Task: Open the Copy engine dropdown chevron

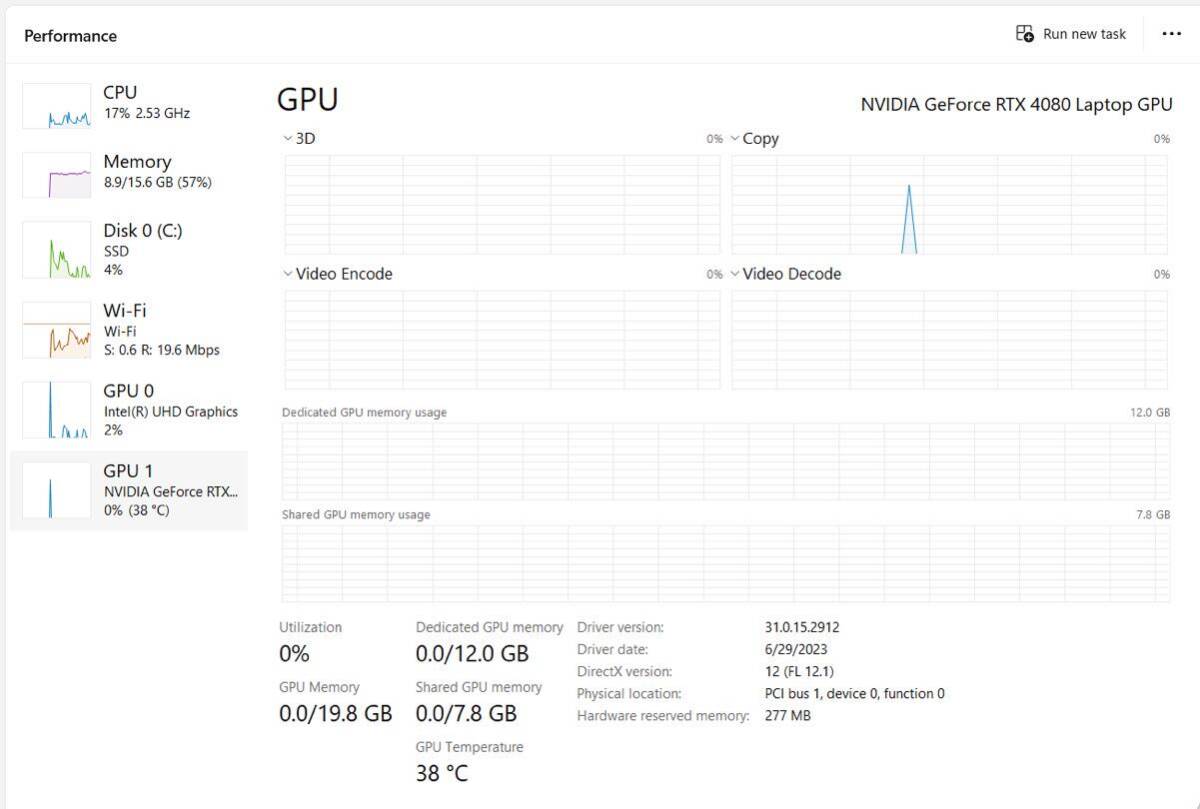Action: [x=735, y=139]
